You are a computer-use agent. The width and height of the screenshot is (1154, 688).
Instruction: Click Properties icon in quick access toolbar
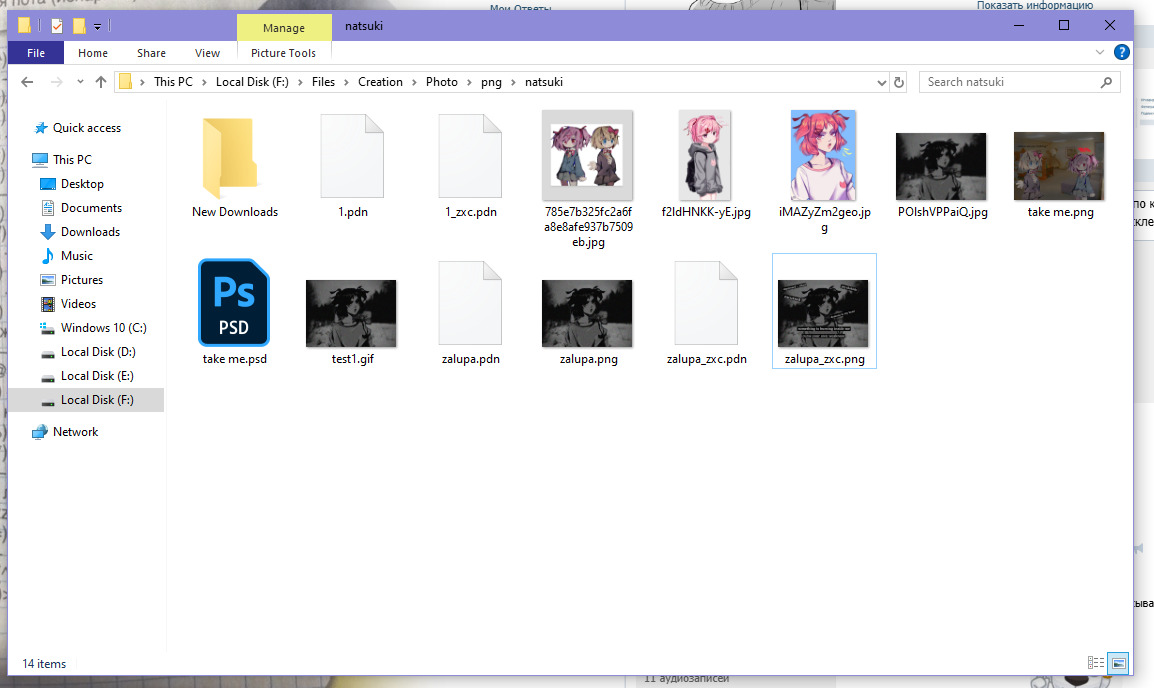57,26
